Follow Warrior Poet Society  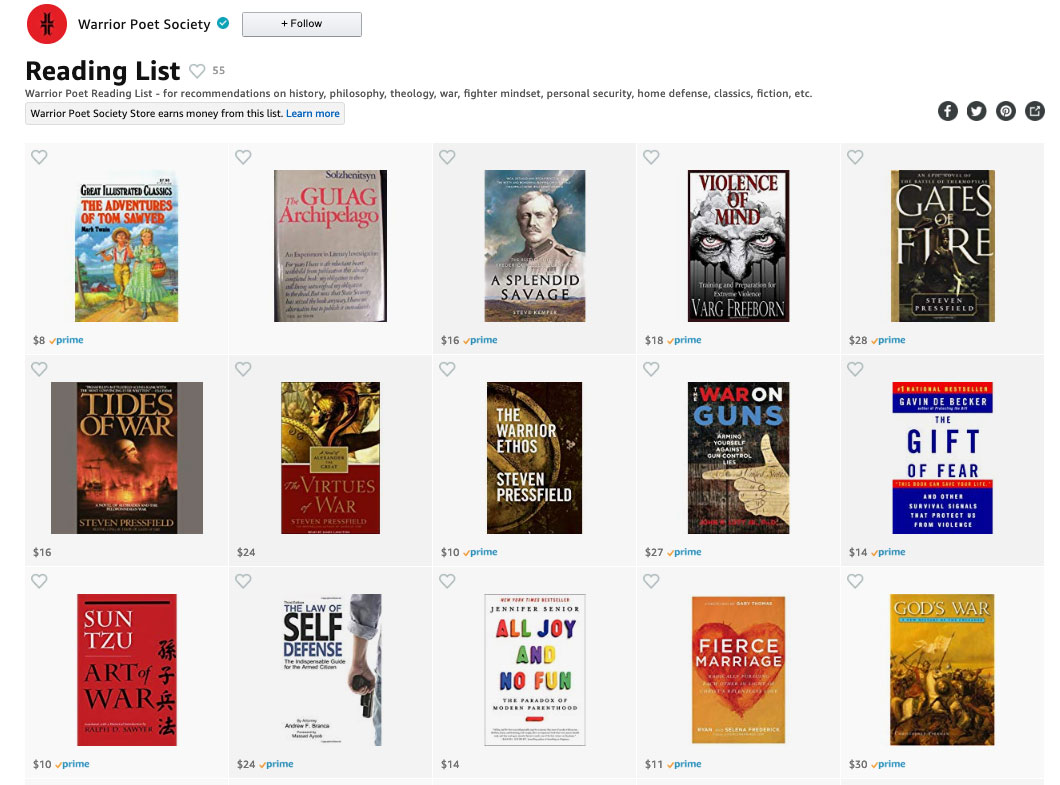pos(302,24)
